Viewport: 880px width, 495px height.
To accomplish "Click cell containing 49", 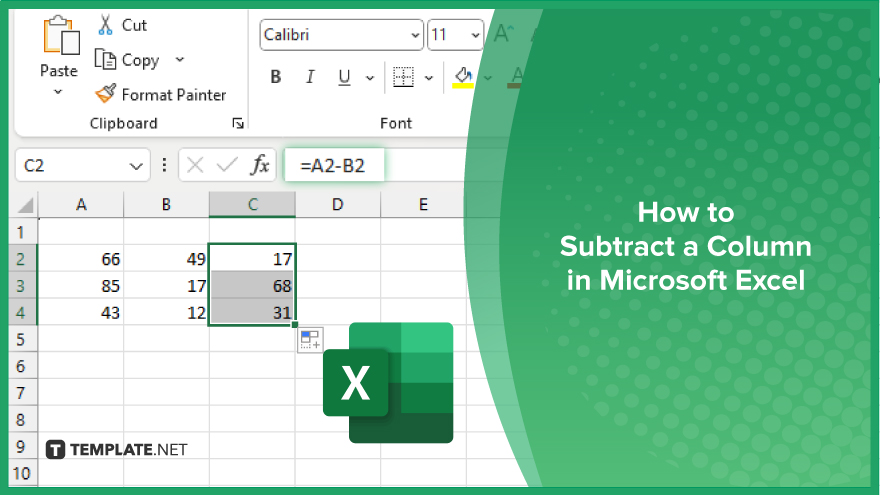I will [166, 259].
